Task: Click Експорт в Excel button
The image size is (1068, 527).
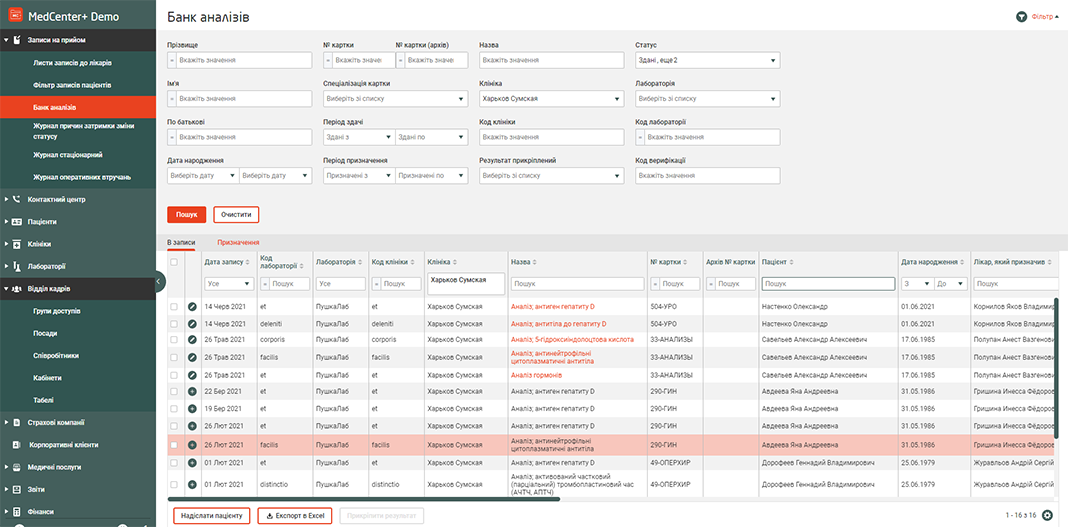Action: point(295,516)
